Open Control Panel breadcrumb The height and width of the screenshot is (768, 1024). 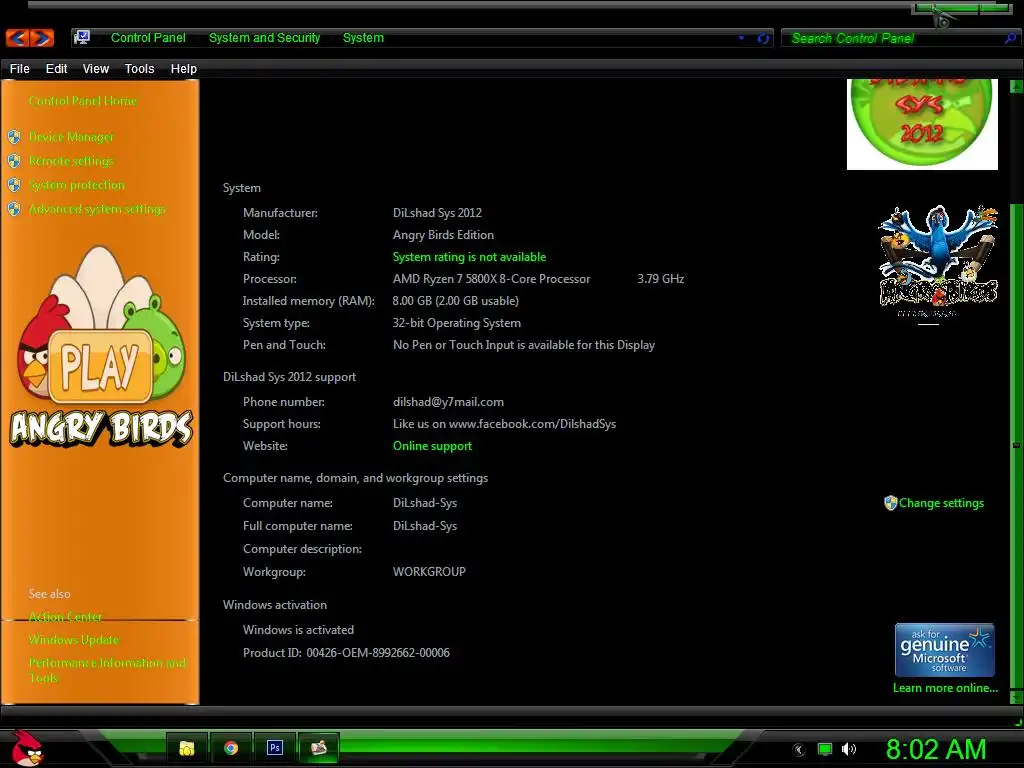click(x=148, y=38)
